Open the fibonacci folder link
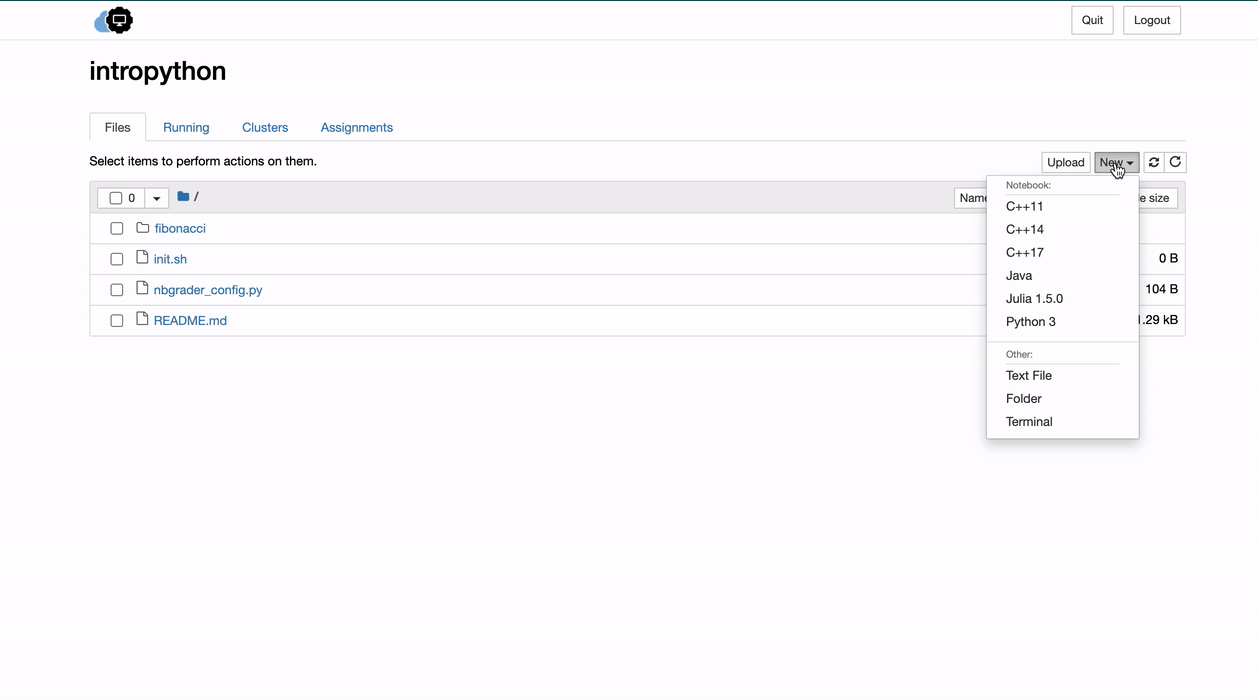1258x700 pixels. 180,228
